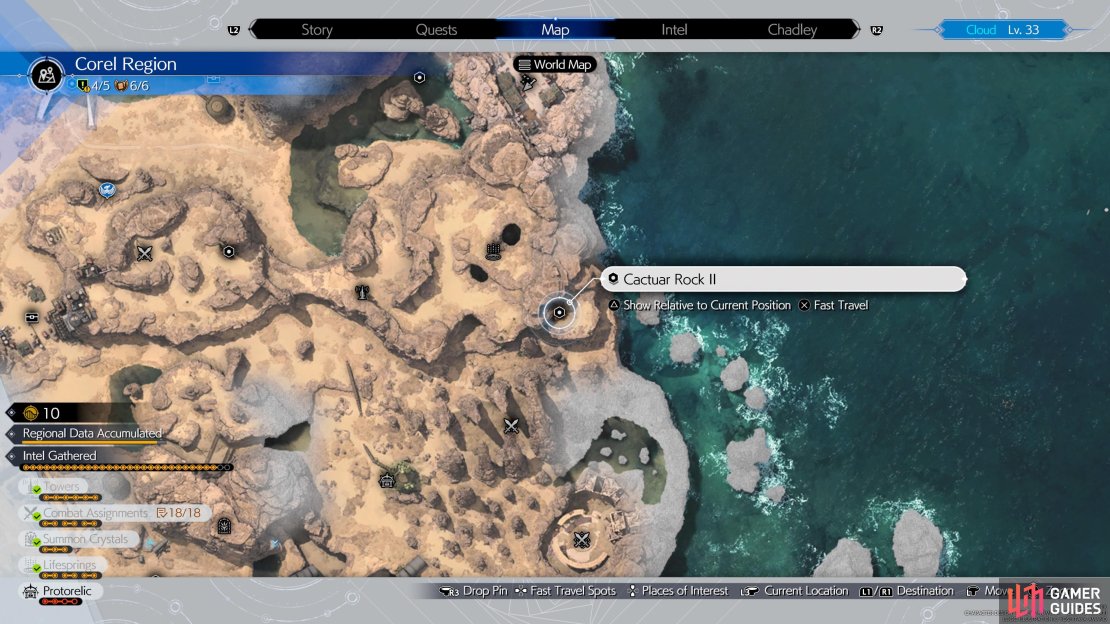Toggle the Summon Crystals completed entry

(78, 540)
